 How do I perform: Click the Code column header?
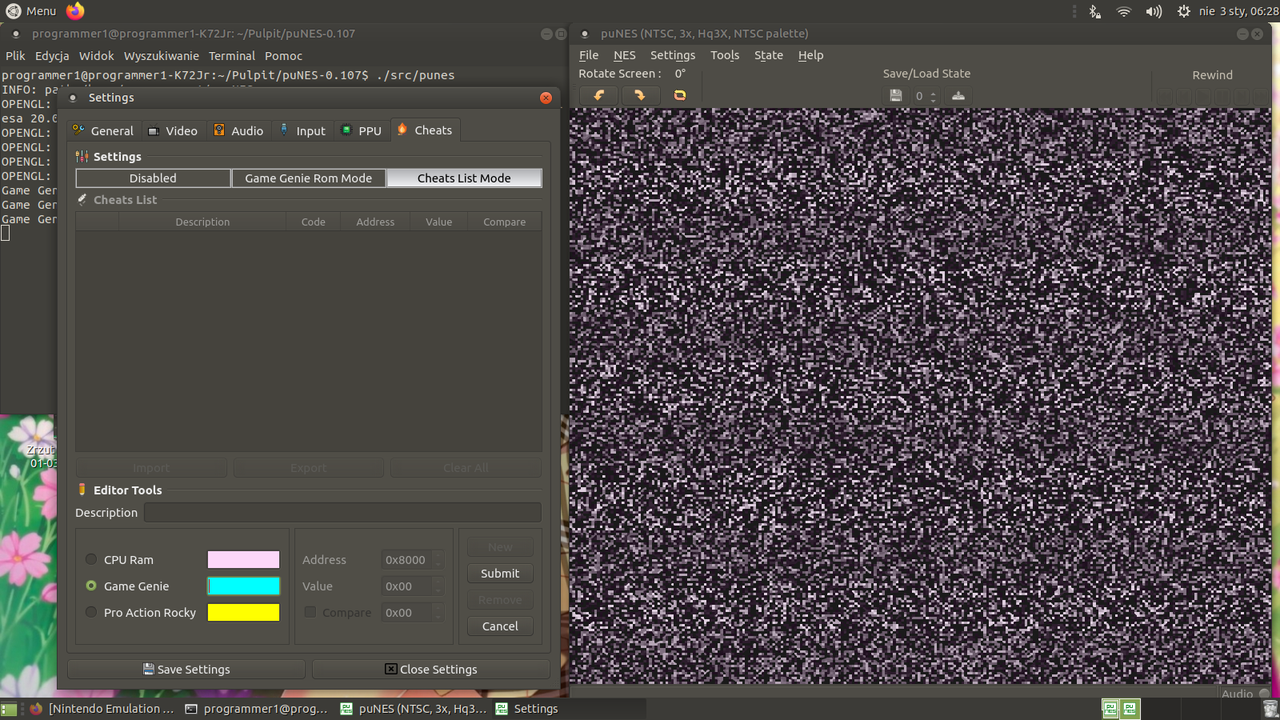[x=313, y=222]
